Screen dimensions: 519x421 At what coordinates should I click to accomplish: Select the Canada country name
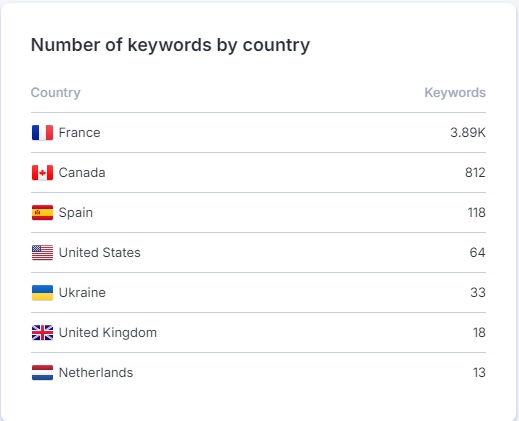pos(82,173)
